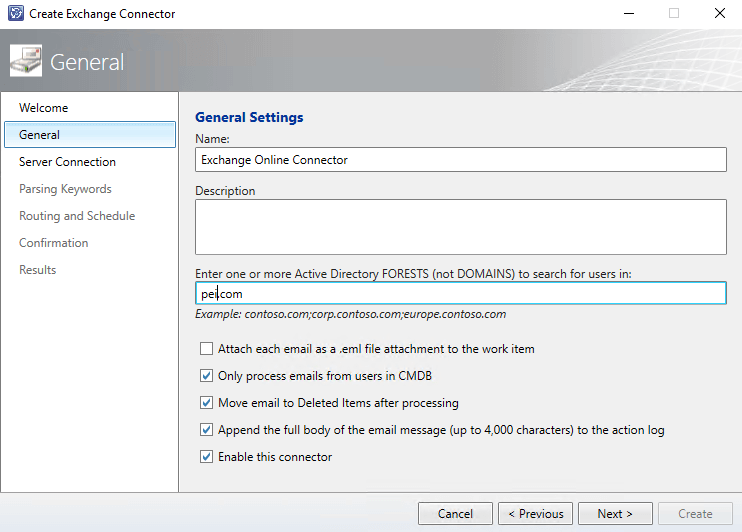Focus the Name input field
This screenshot has width=742, height=532.
(461, 160)
